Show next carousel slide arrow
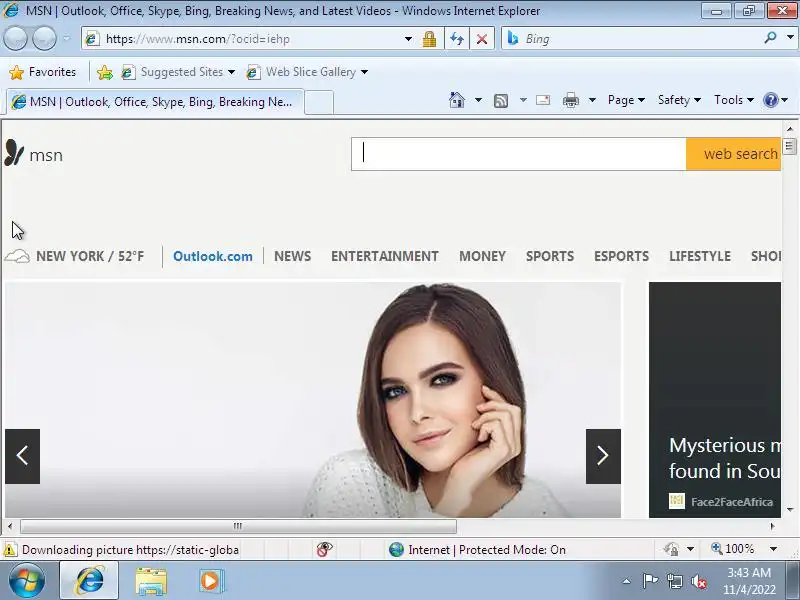Image resolution: width=800 pixels, height=600 pixels. (603, 456)
